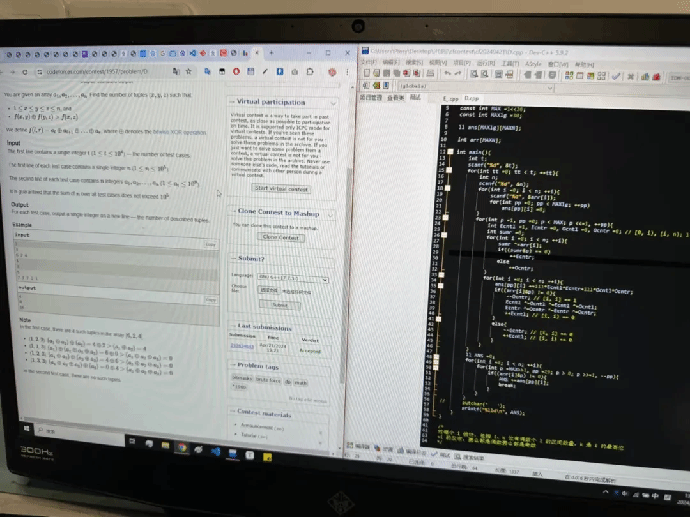690x518 pixels.
Task: Click the red circular extension icon in Chrome
Action: (x=236, y=71)
